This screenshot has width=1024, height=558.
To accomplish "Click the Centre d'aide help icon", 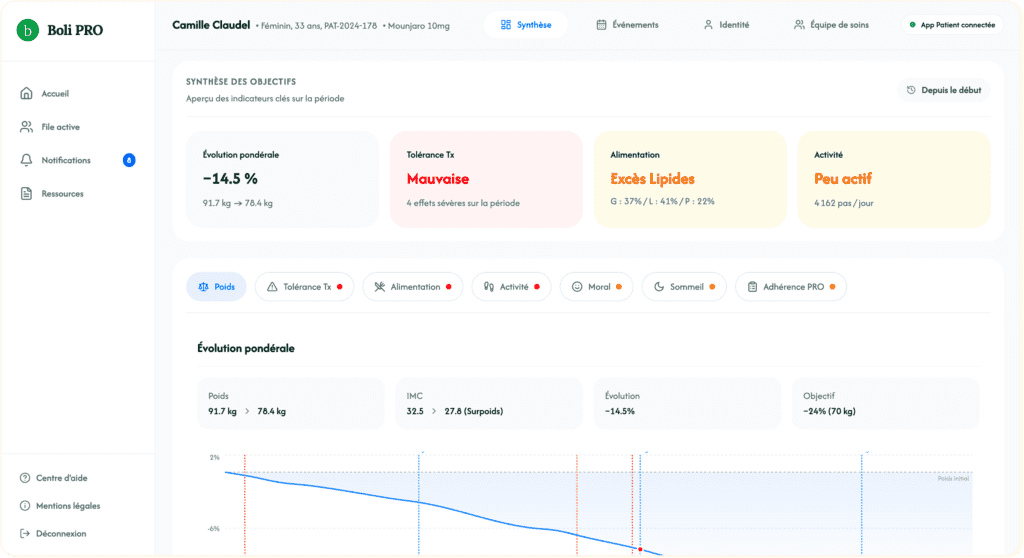I will pos(25,478).
